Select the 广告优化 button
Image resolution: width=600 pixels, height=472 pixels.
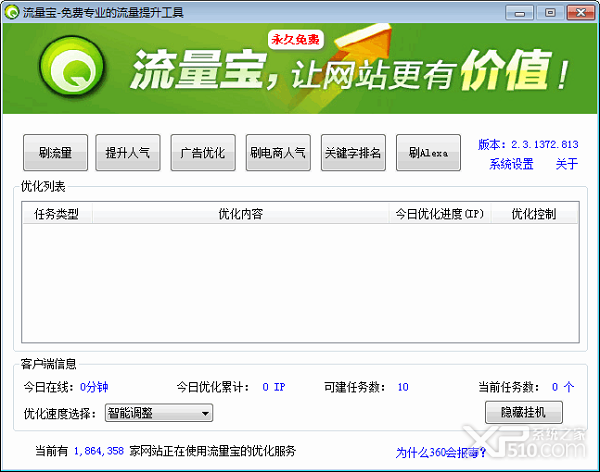[x=203, y=152]
